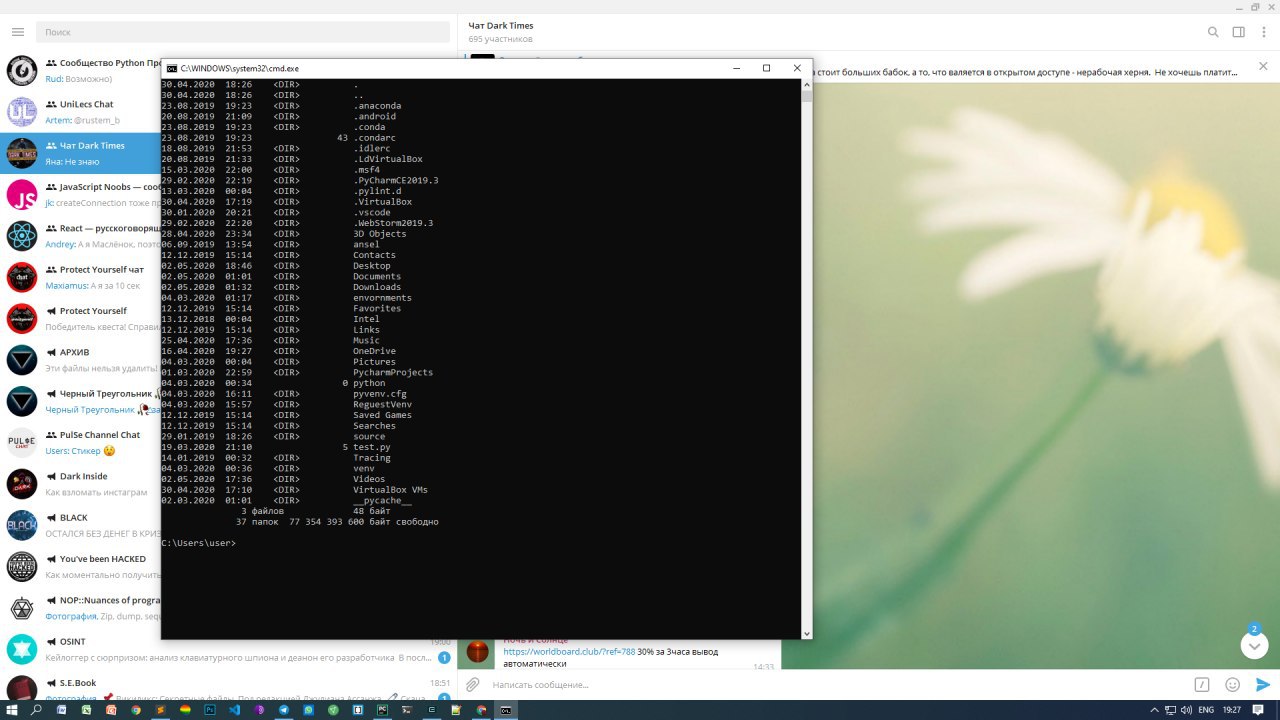
Task: Click PycharmProjects entry in cmd listing
Action: click(393, 372)
